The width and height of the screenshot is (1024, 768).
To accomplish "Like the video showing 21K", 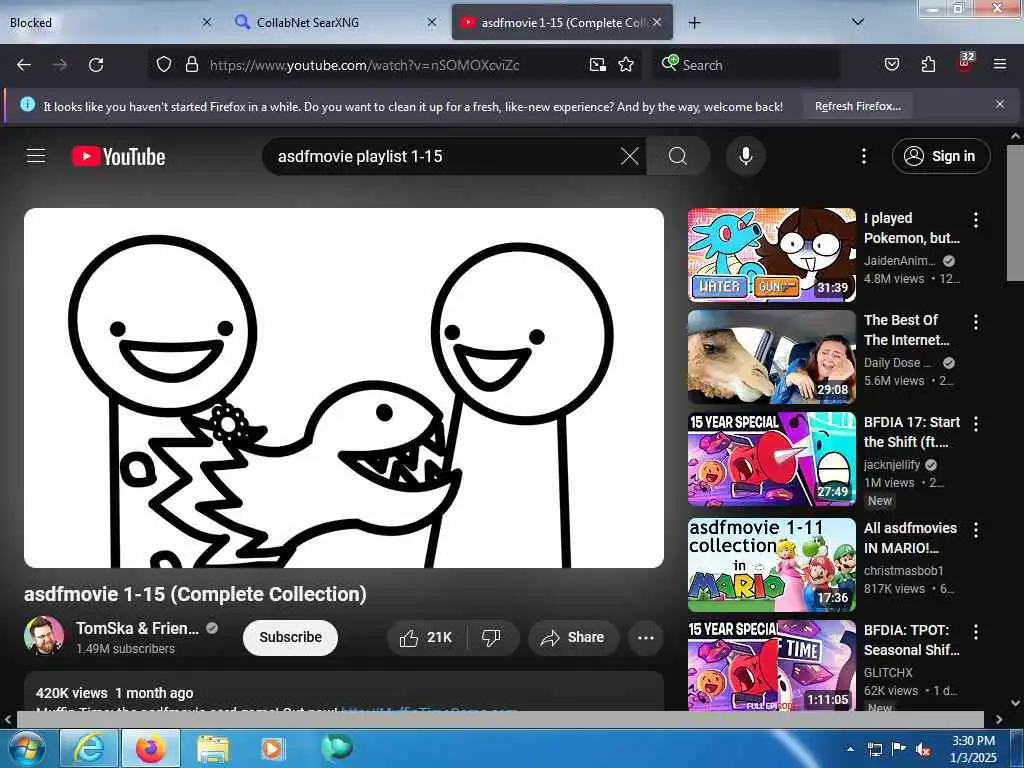I will pyautogui.click(x=426, y=637).
